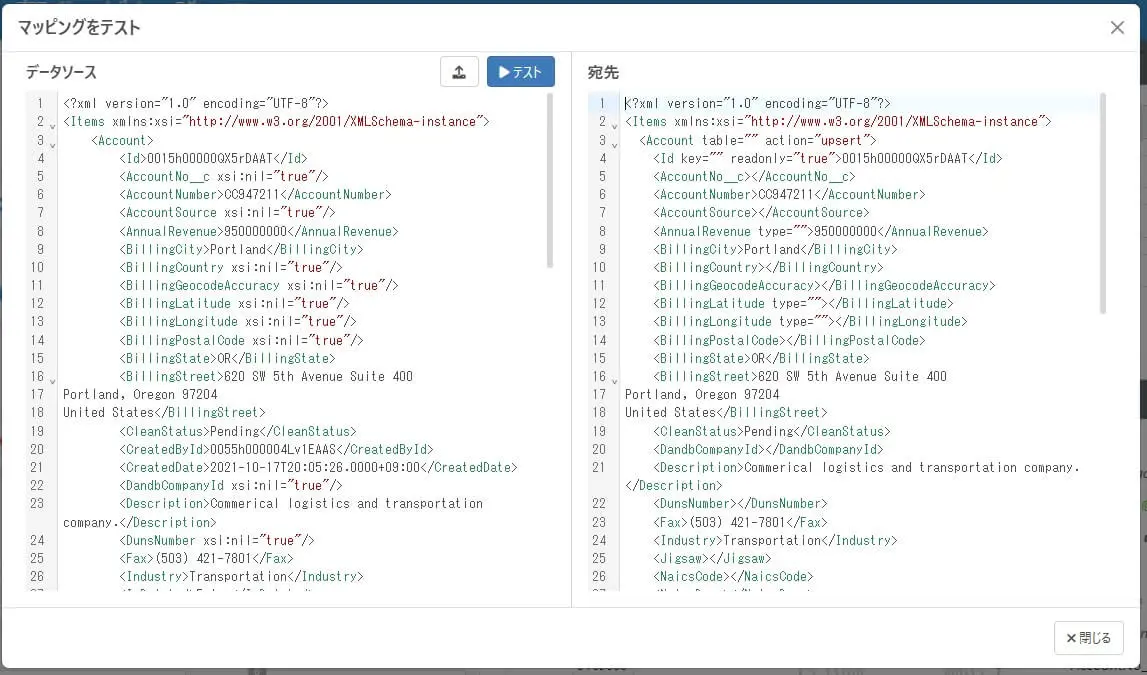Collapse line 3 Account fold arrow in destination
The width and height of the screenshot is (1147, 675).
pos(614,144)
